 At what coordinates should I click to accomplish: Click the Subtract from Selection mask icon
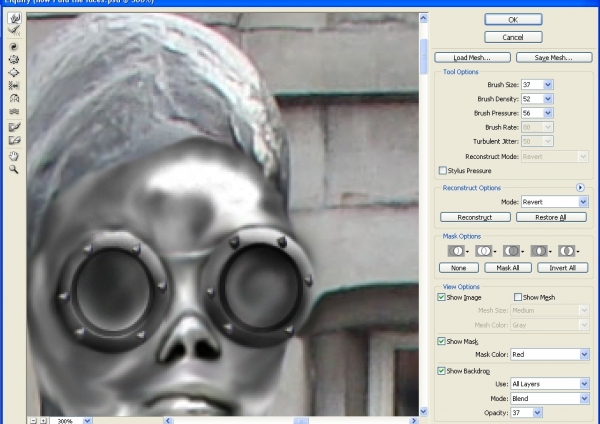[x=512, y=251]
